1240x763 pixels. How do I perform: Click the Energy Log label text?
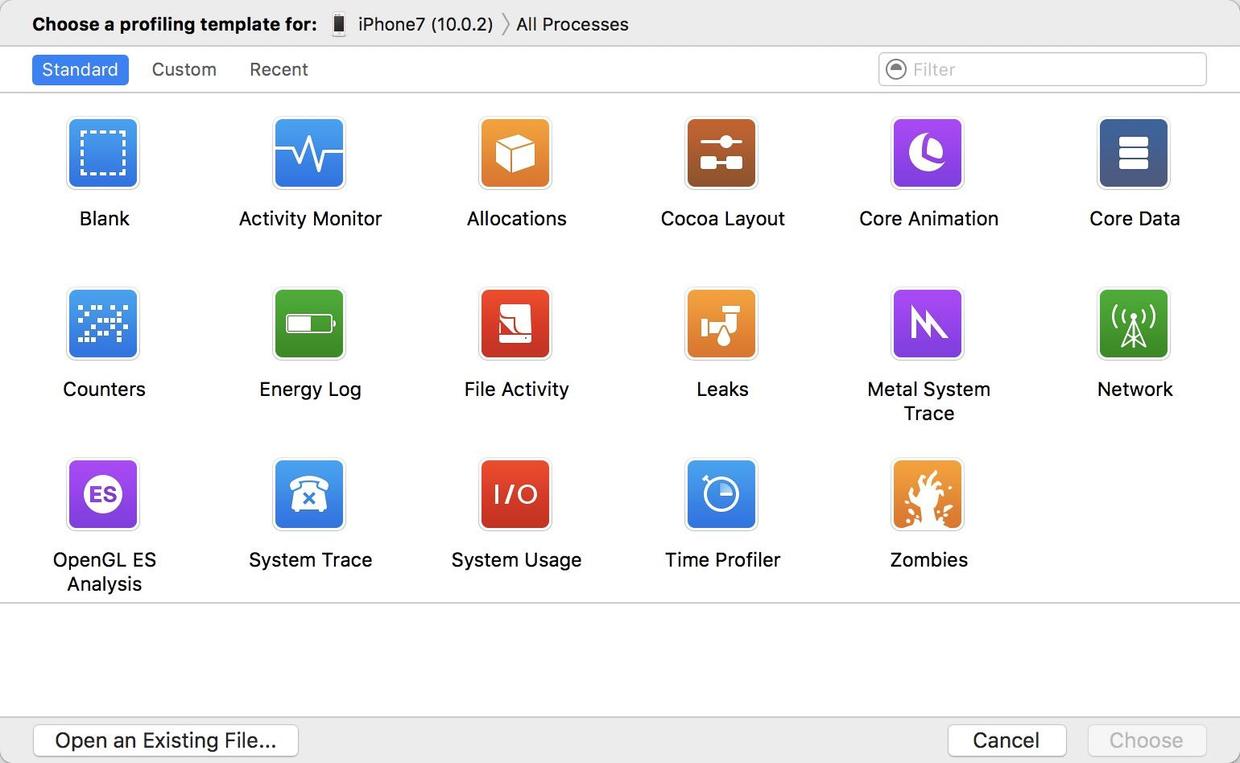point(310,389)
